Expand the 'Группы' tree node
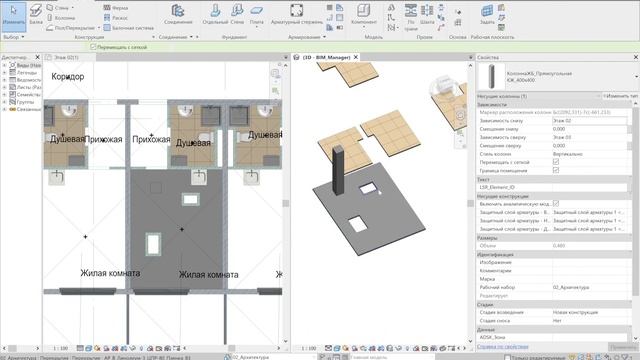This screenshot has height=360, width=640. [x=4, y=102]
